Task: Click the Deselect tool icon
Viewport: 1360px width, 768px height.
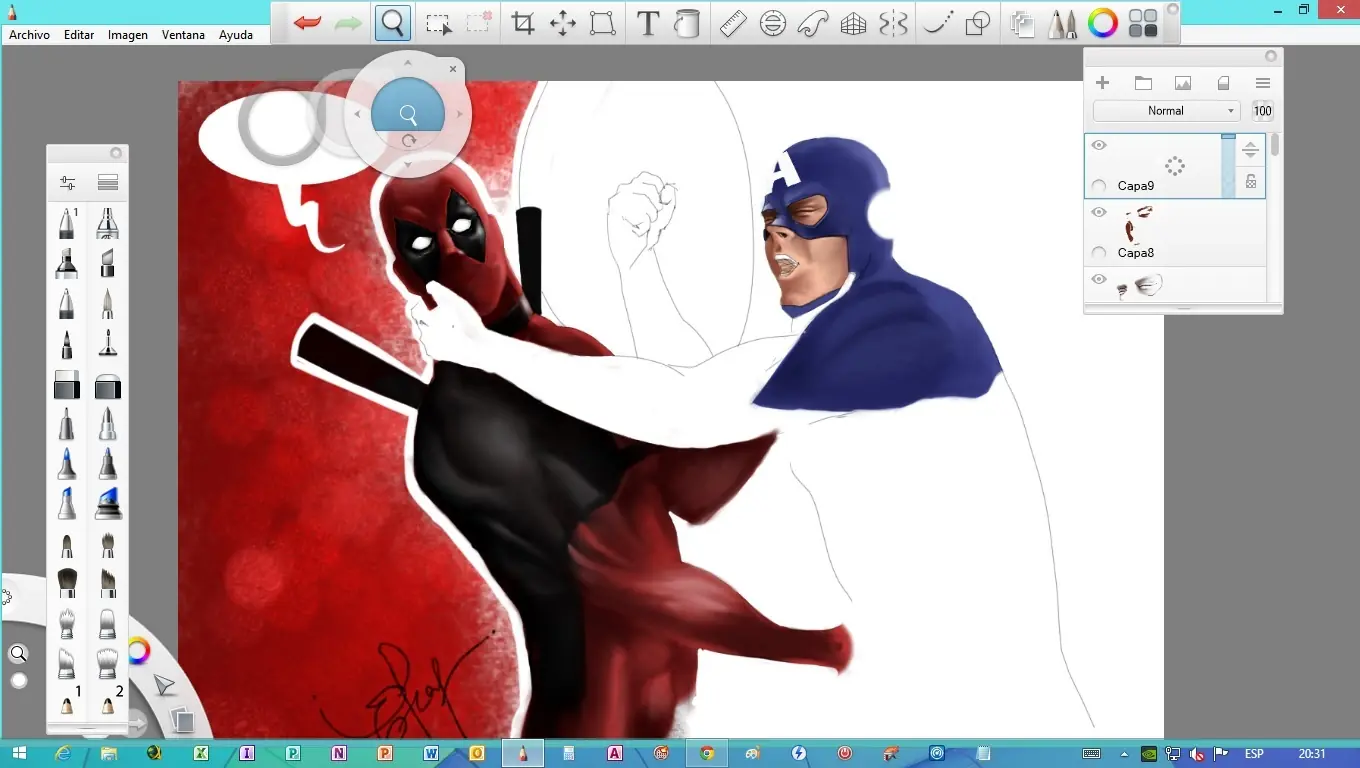Action: tap(479, 23)
